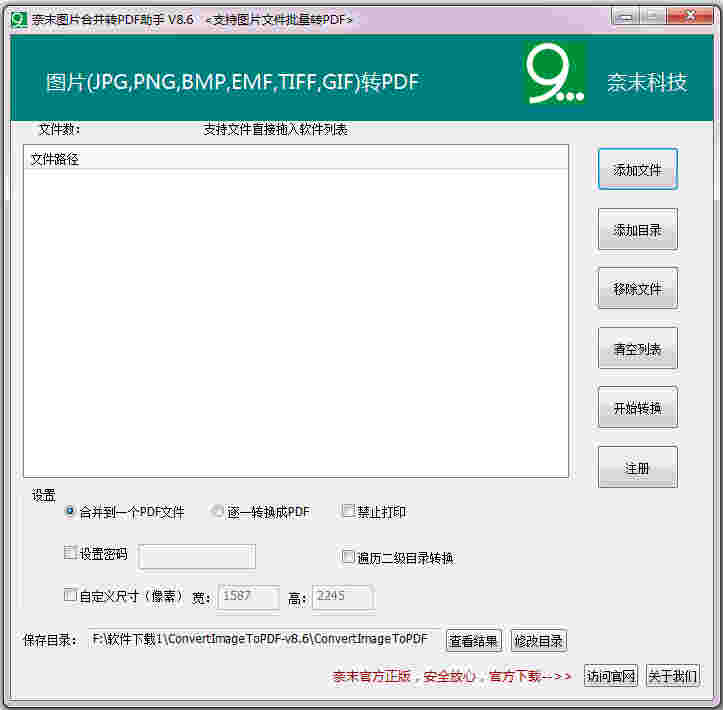Click 支持文件直接拖入软件列表 hint text
Image resolution: width=723 pixels, height=710 pixels.
coord(275,130)
